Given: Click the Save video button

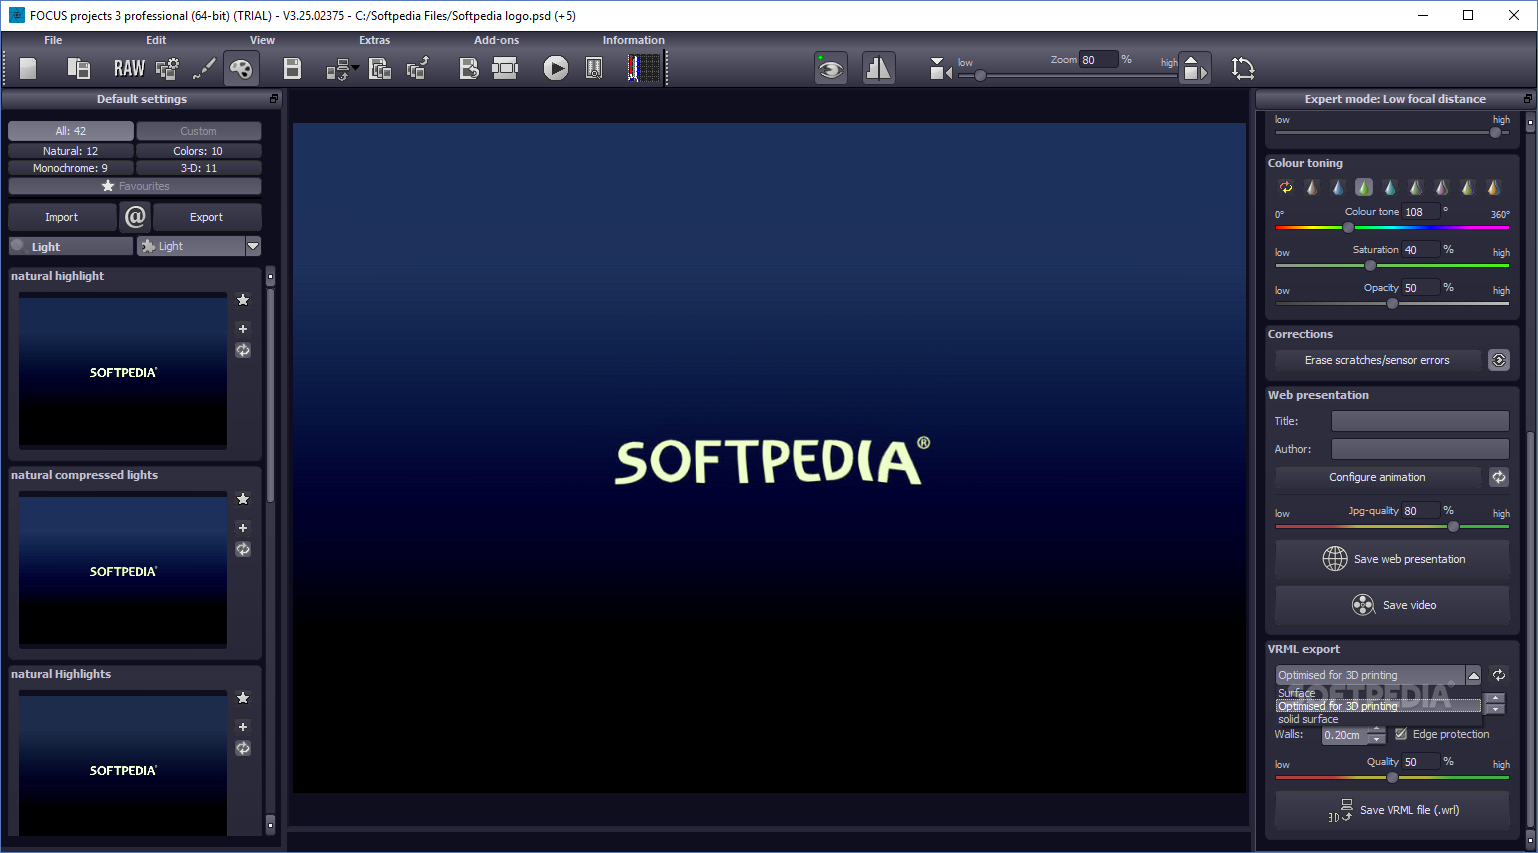Looking at the screenshot, I should click(1392, 605).
